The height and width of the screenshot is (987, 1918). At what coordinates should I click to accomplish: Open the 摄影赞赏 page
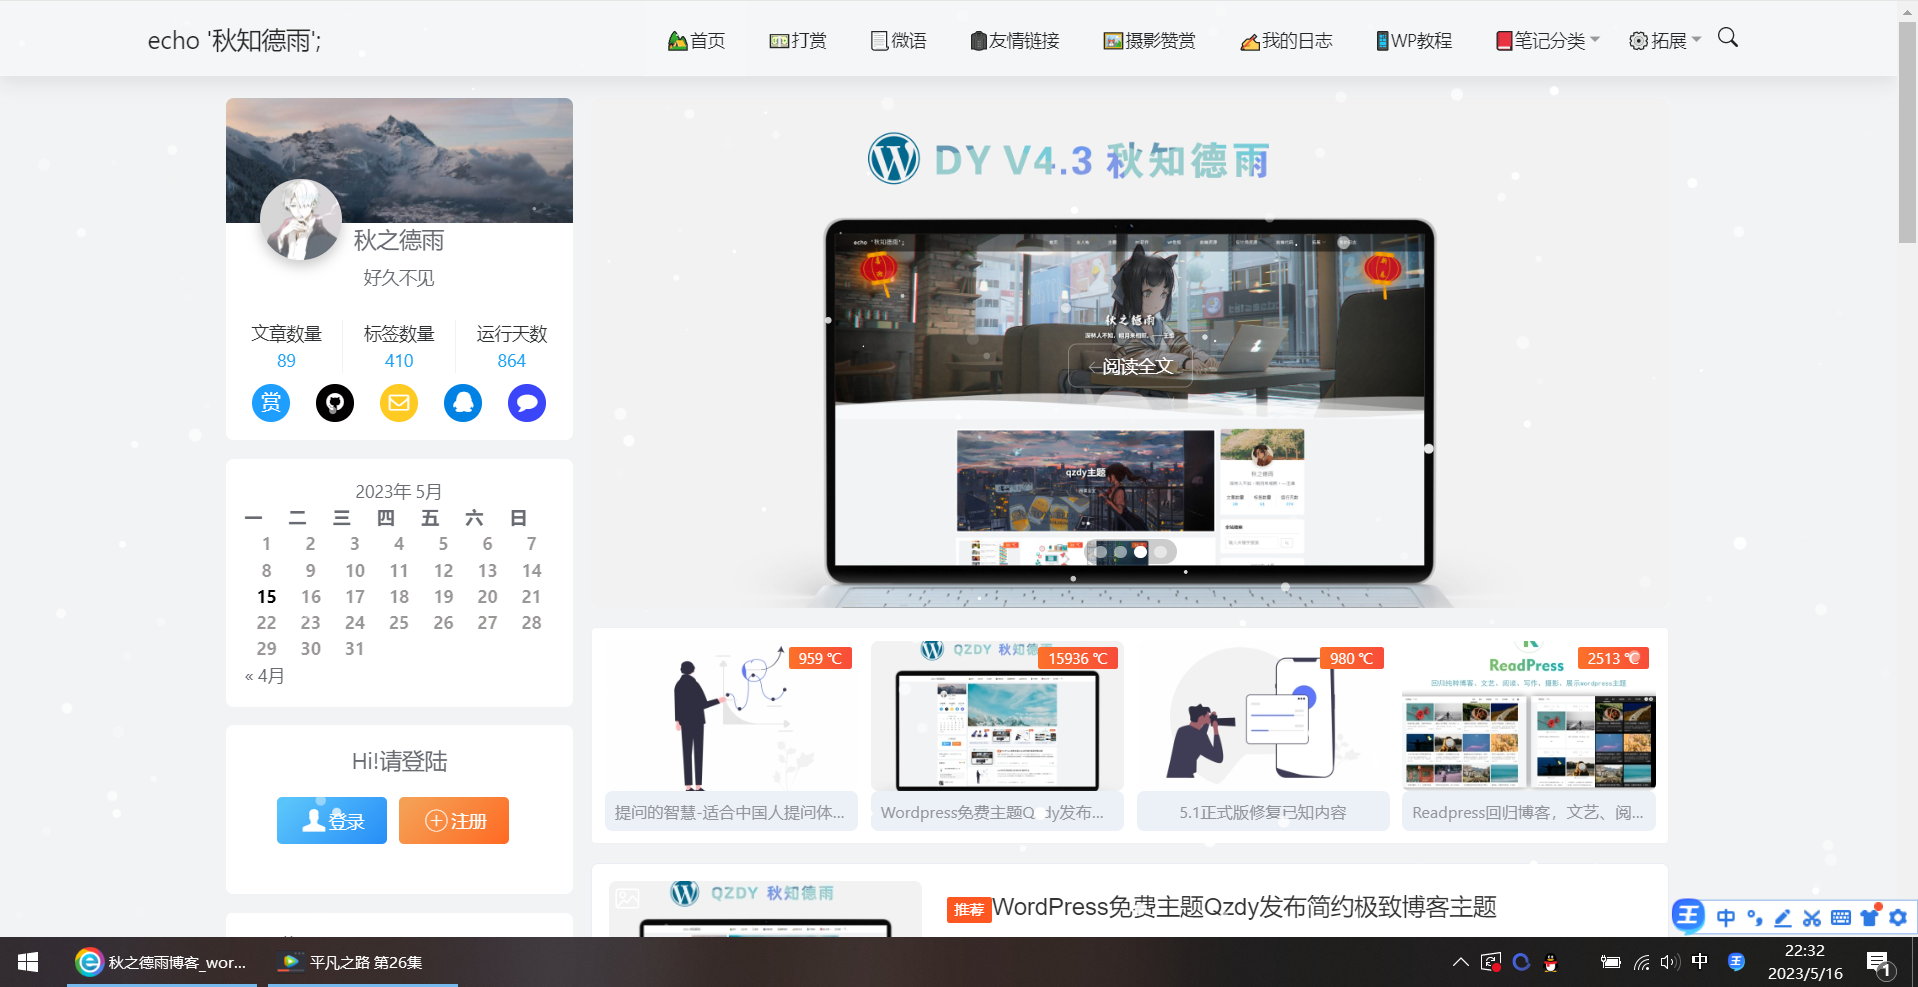pyautogui.click(x=1149, y=41)
